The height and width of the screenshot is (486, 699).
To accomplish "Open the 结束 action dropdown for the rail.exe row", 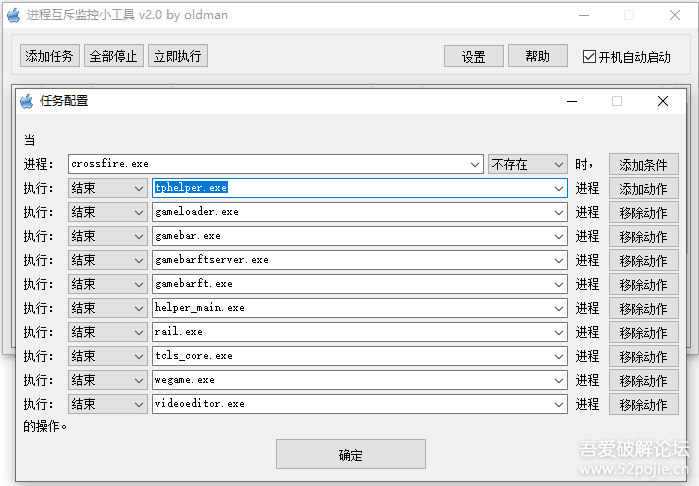I will tap(108, 333).
